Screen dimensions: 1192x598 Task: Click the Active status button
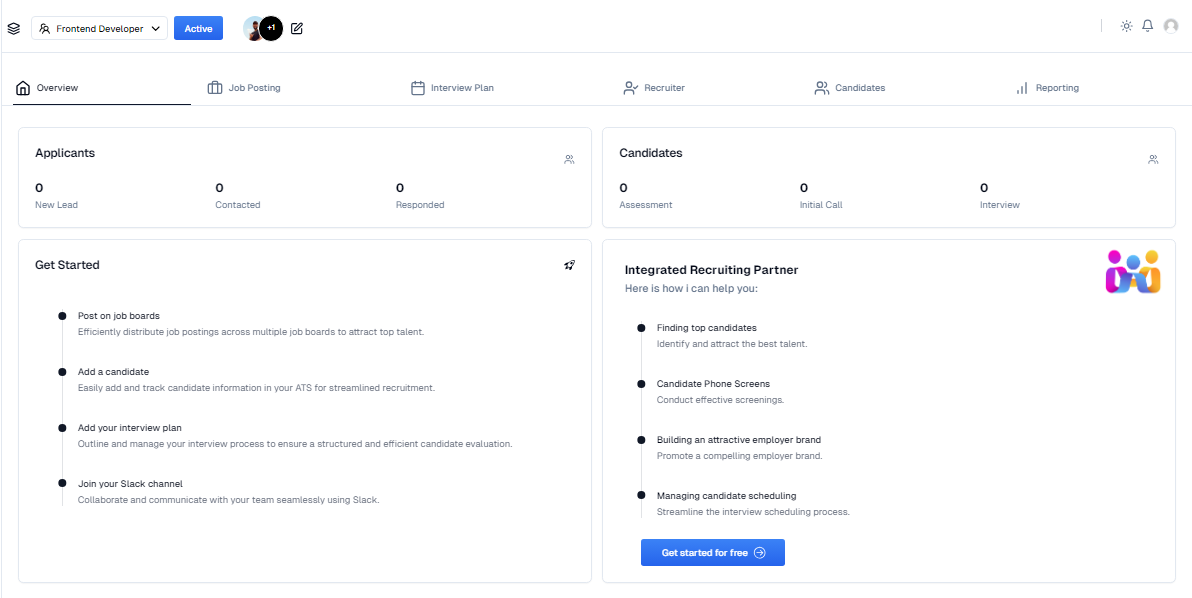[198, 29]
